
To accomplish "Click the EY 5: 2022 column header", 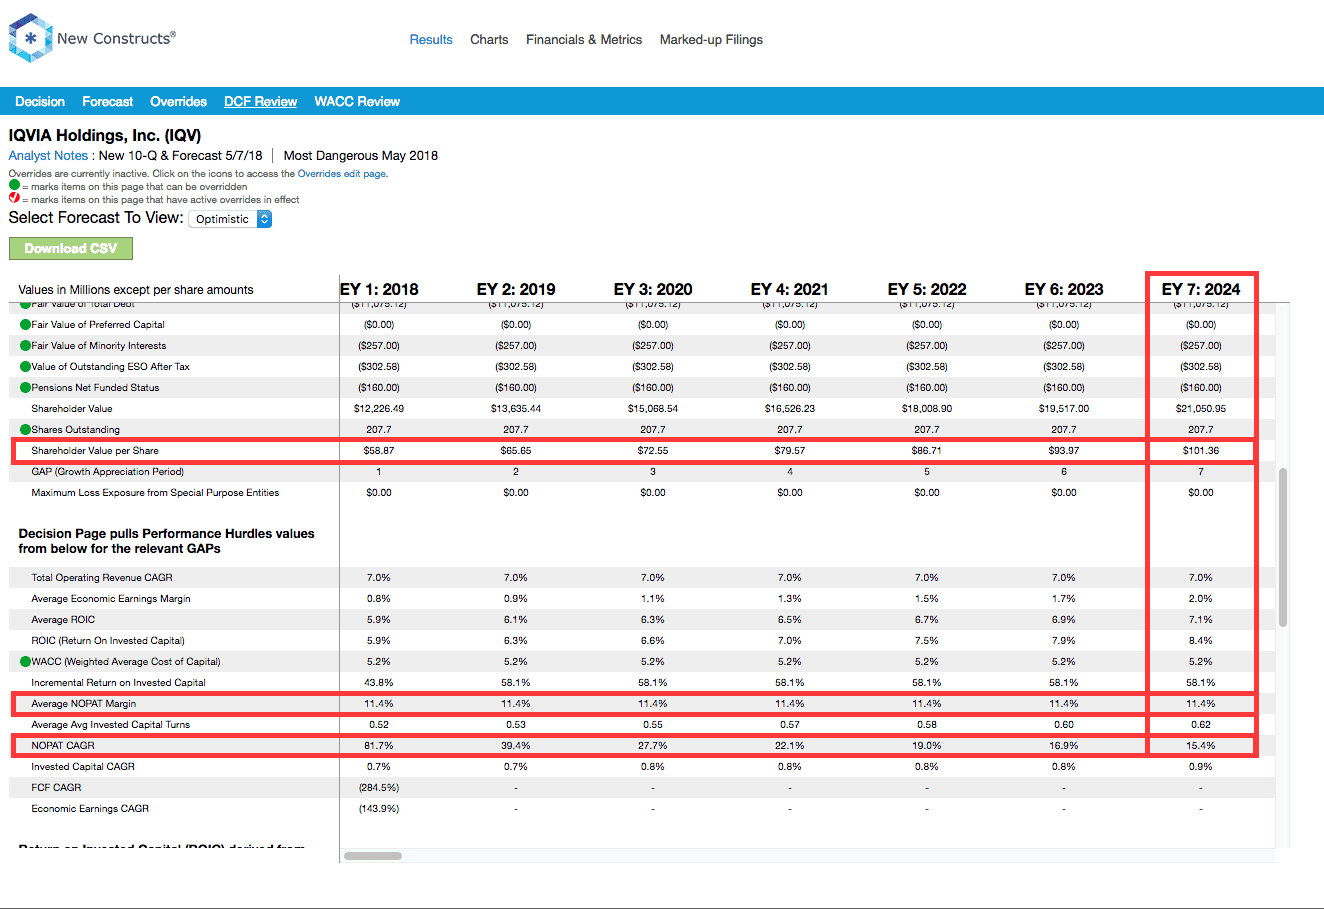I will (927, 289).
